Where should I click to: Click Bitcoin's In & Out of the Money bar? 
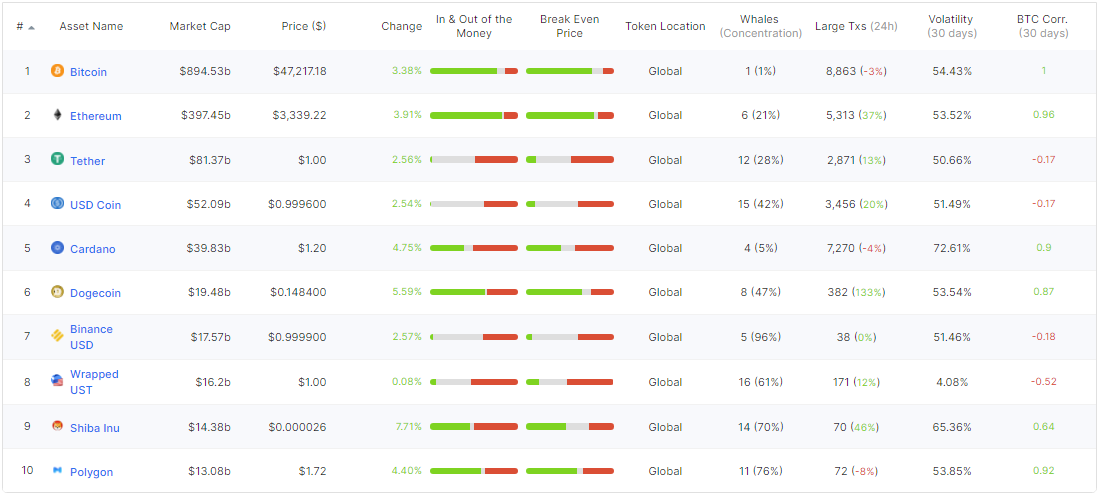474,71
